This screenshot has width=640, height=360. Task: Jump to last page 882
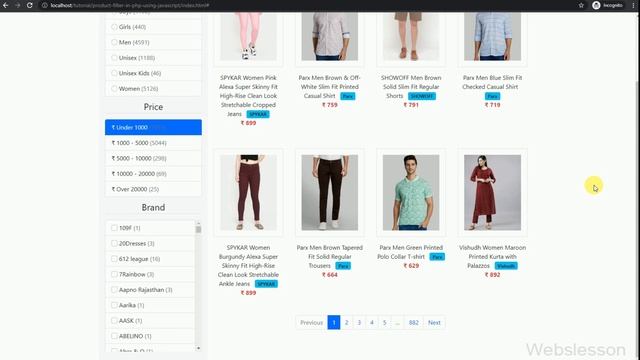413,323
